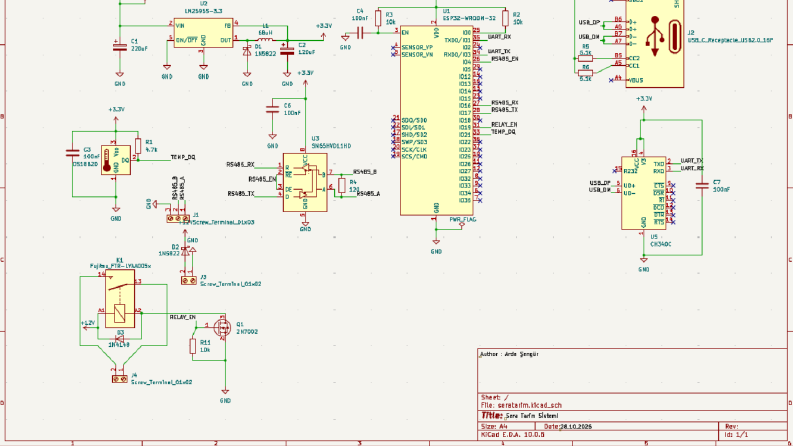Select the GND symbol below ESP32 module

(x=436, y=246)
